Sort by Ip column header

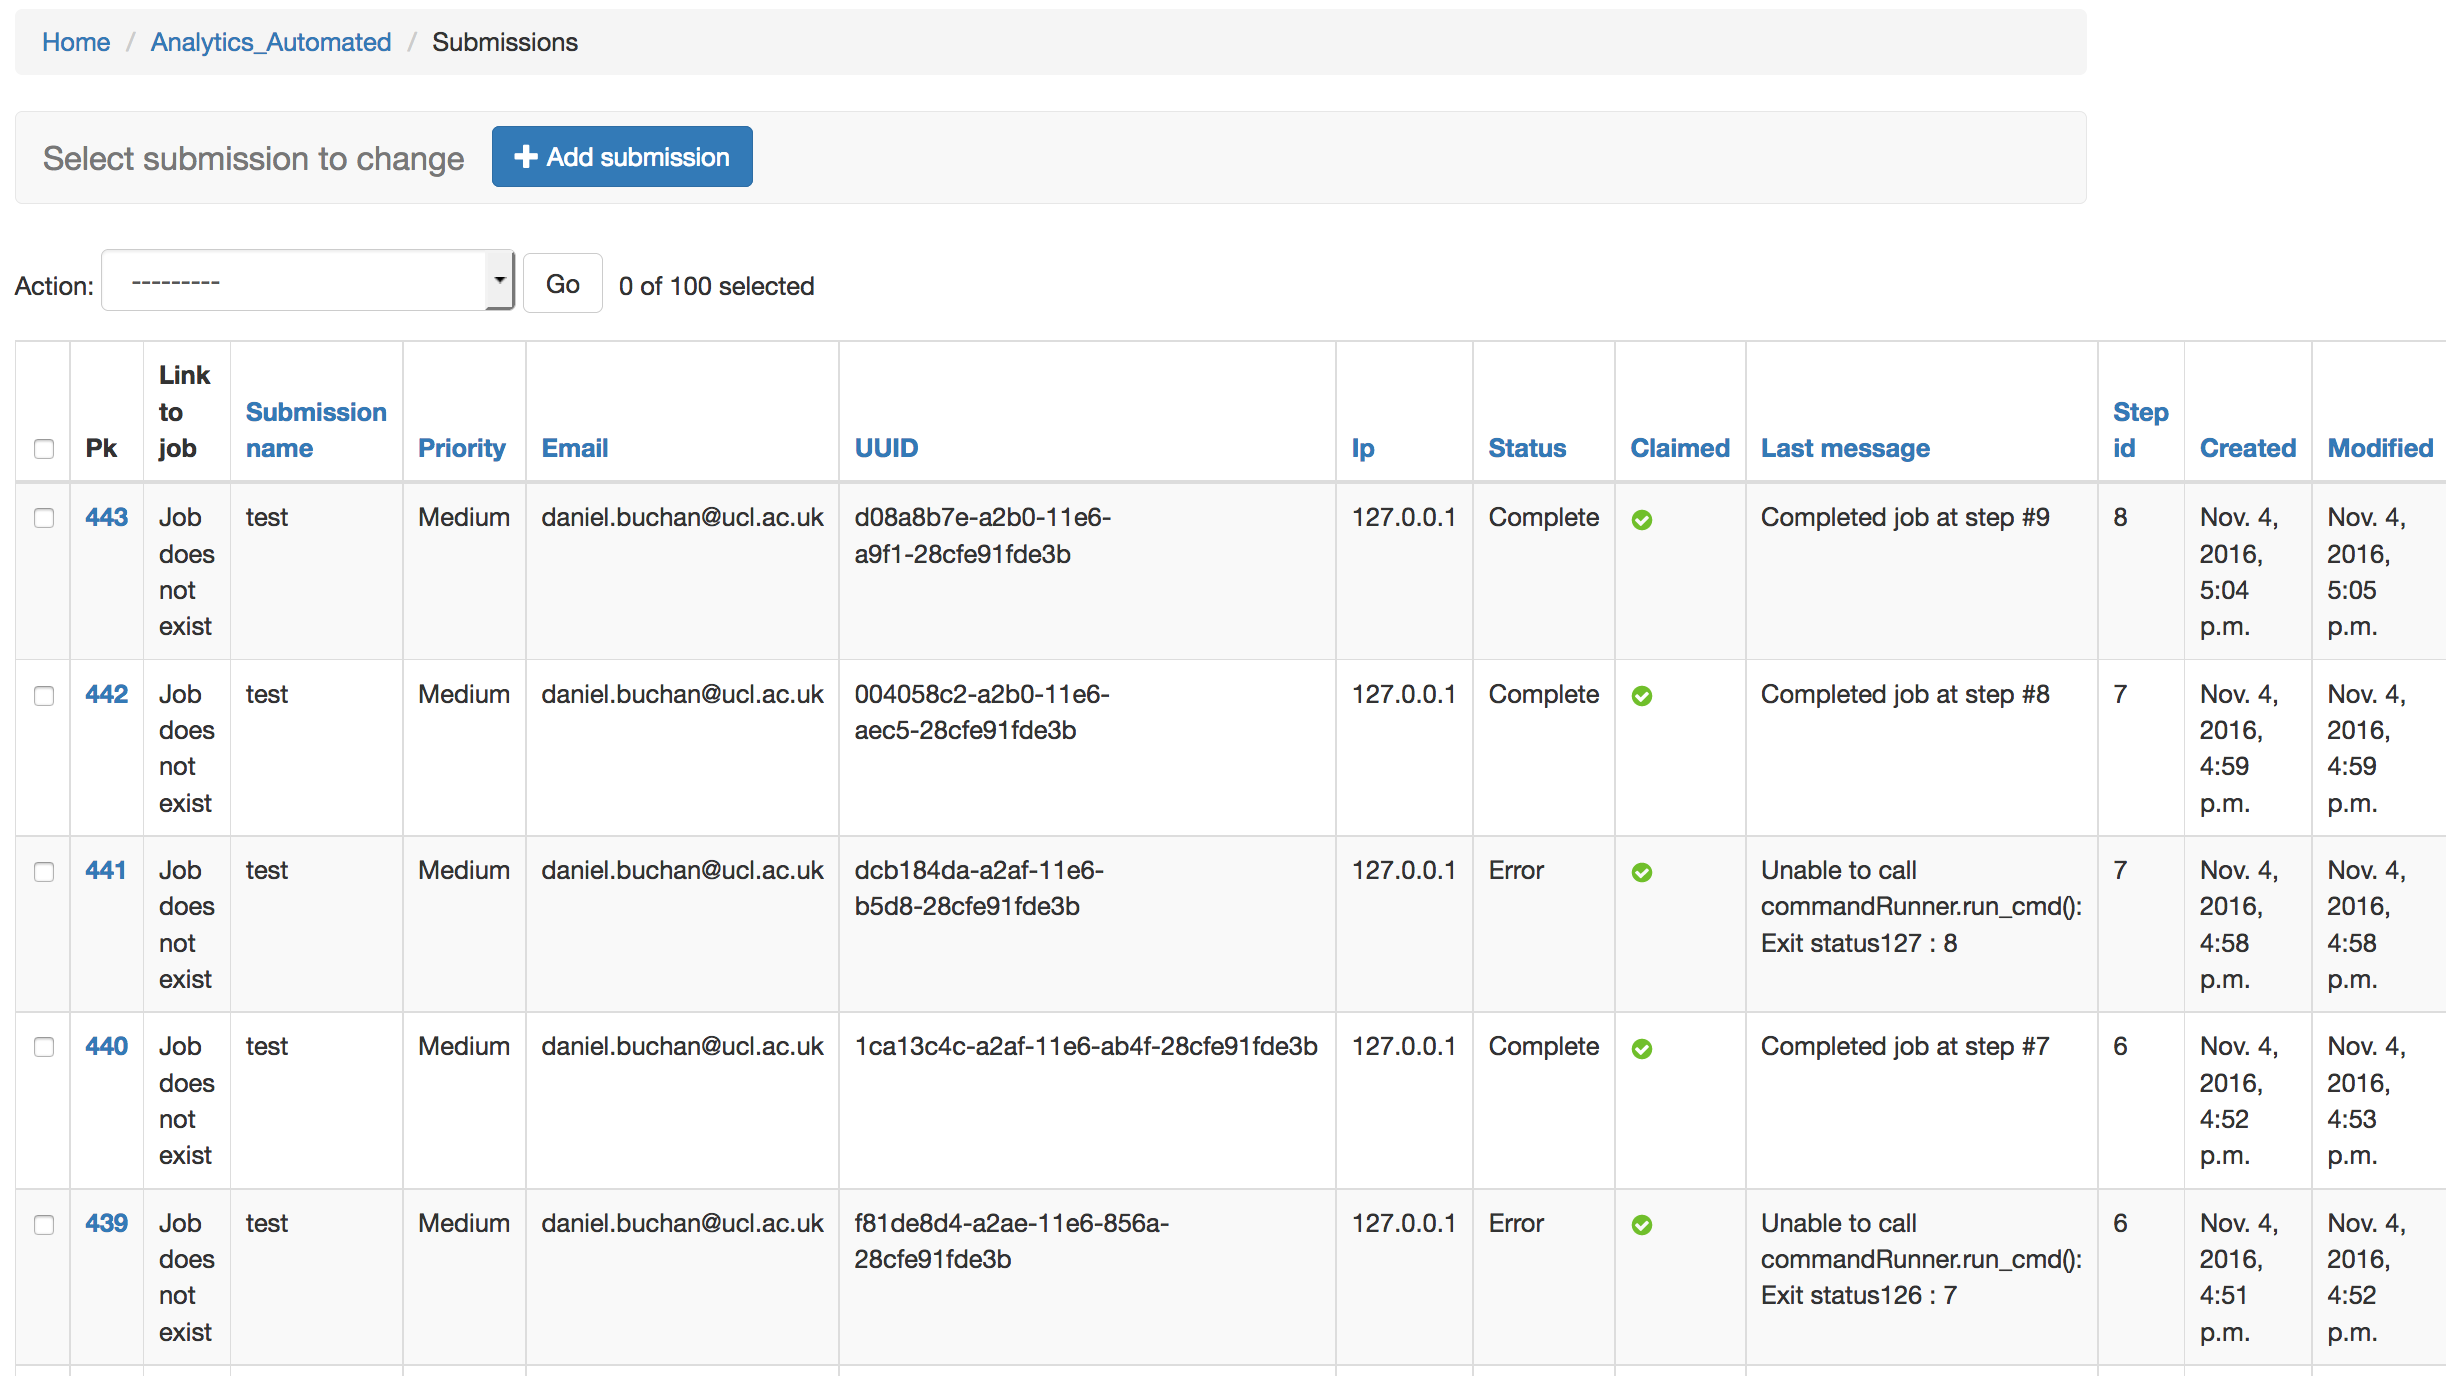1363,448
